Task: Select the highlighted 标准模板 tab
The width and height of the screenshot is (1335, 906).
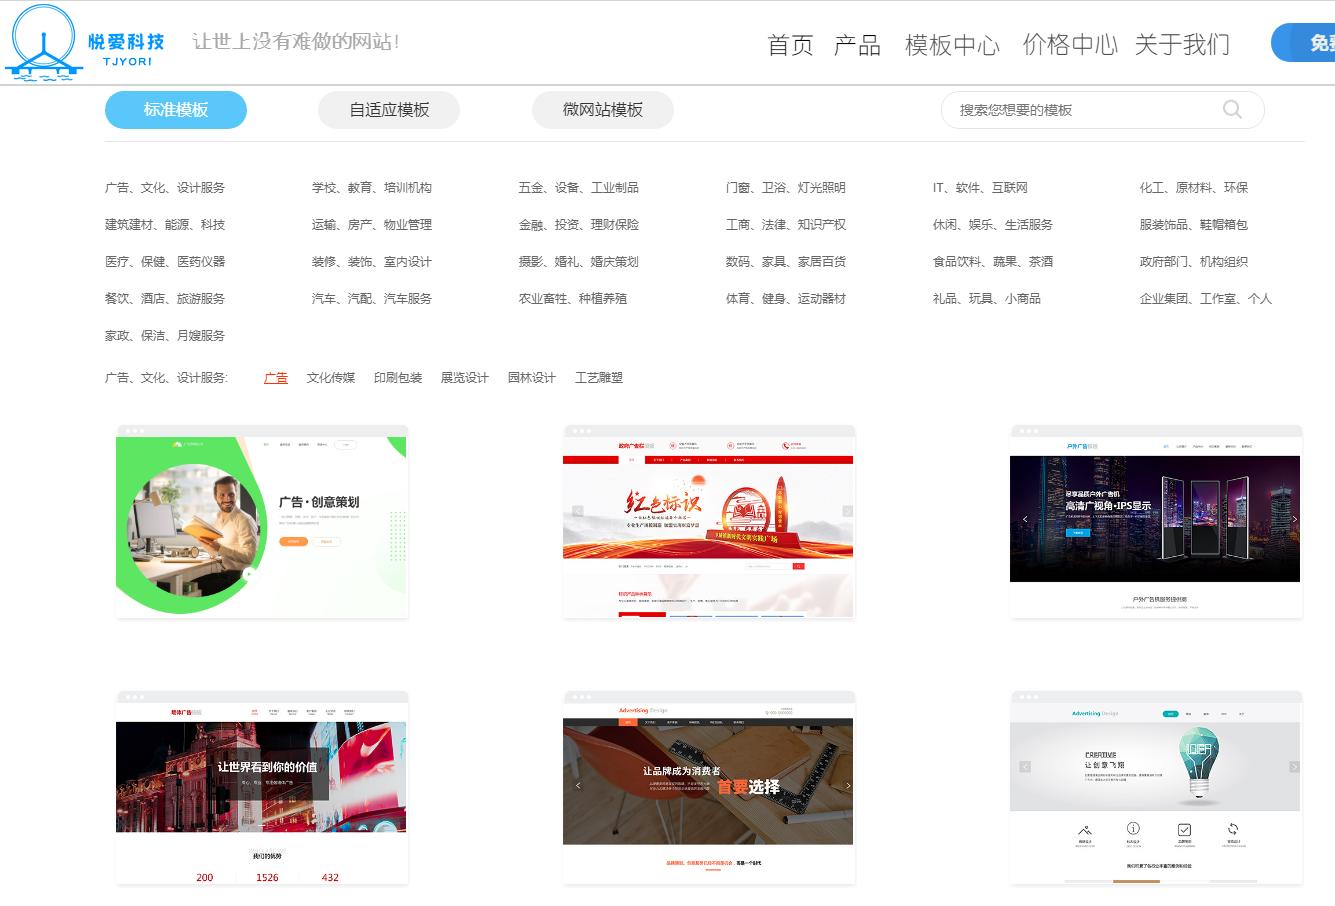Action: [175, 110]
